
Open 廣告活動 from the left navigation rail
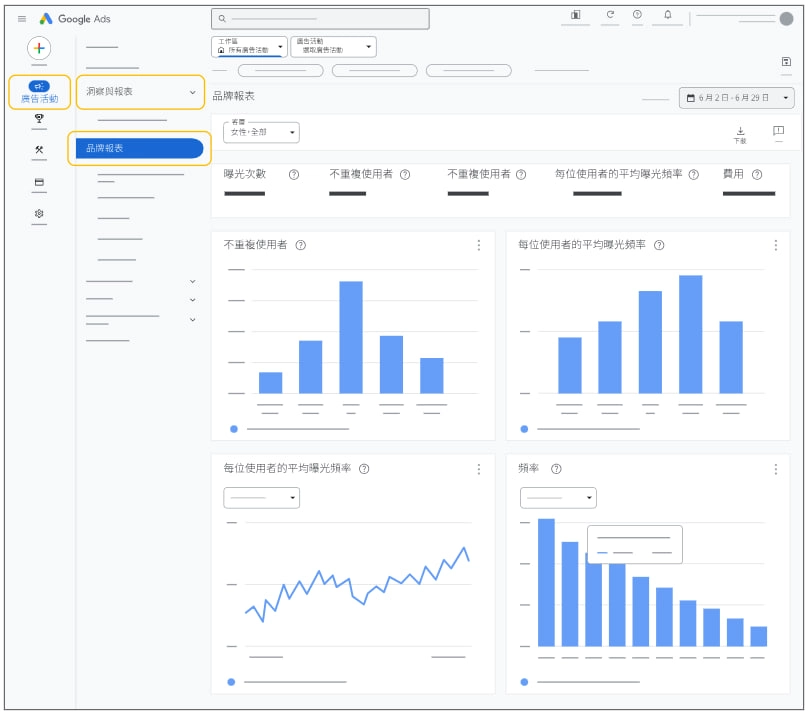tap(39, 92)
